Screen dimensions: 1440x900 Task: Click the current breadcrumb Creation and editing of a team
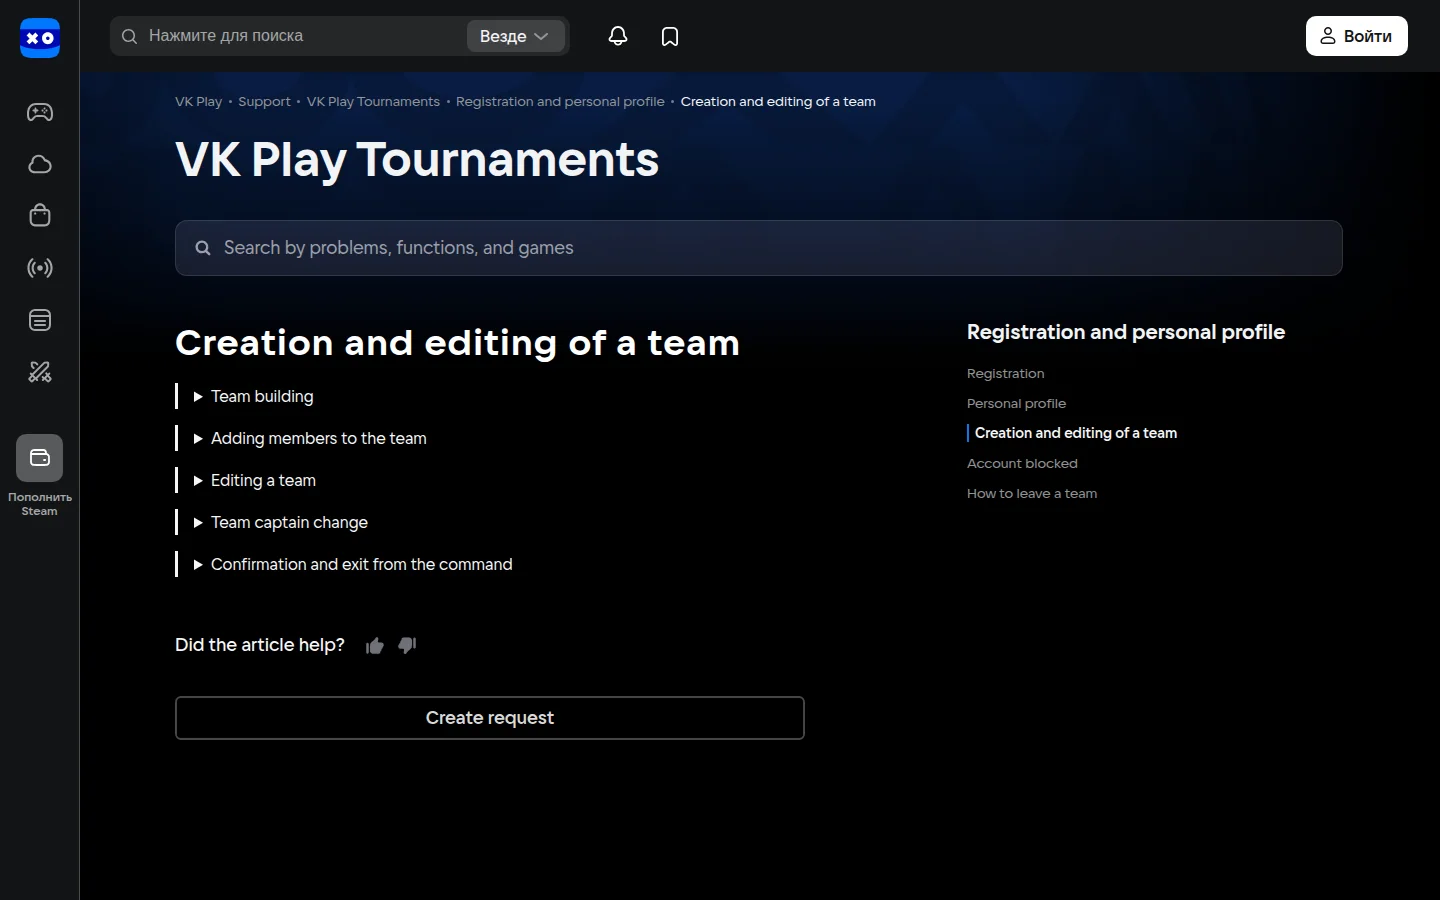[778, 102]
